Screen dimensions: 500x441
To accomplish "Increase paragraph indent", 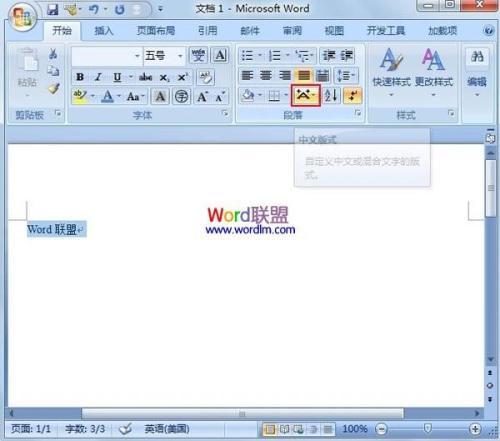I will pyautogui.click(x=346, y=56).
